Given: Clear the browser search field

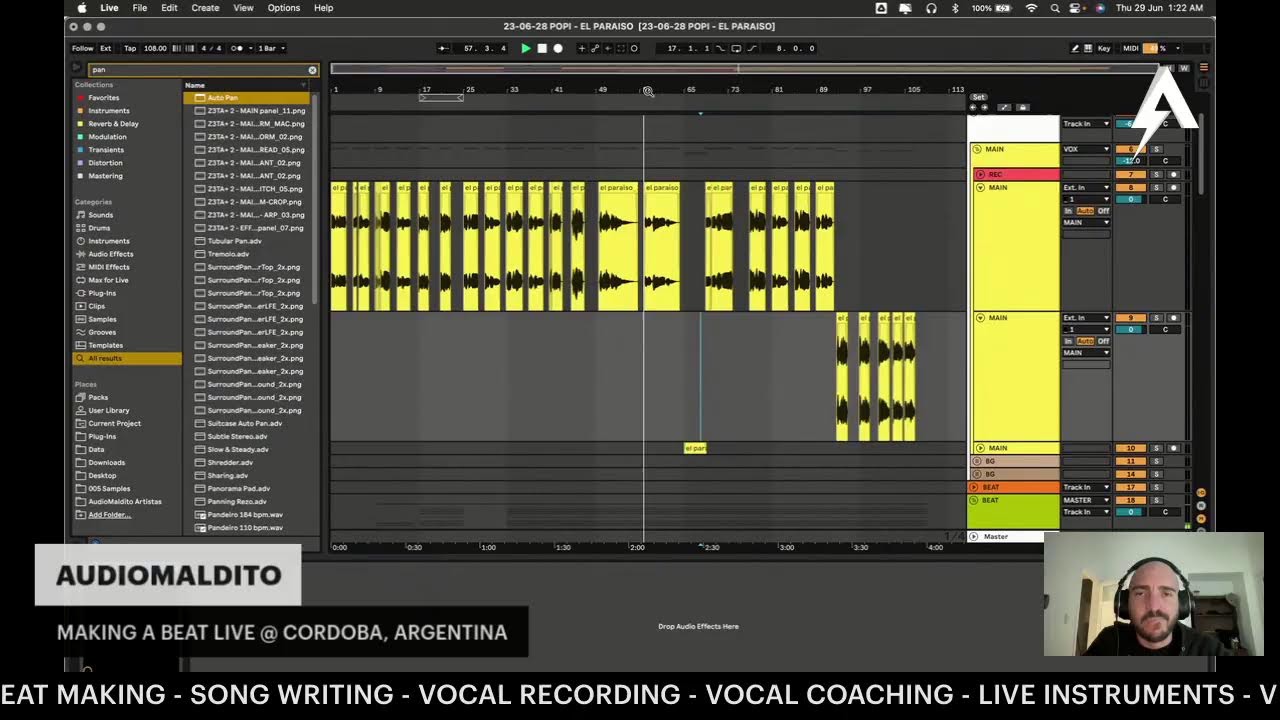Looking at the screenshot, I should pos(312,70).
